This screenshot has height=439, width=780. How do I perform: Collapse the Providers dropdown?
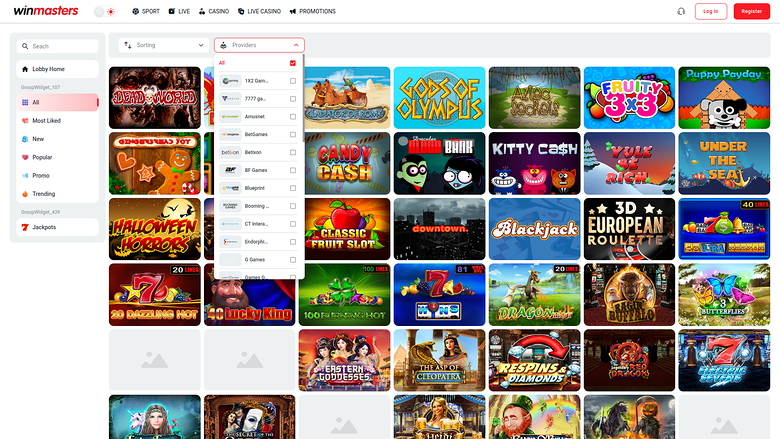[x=259, y=45]
